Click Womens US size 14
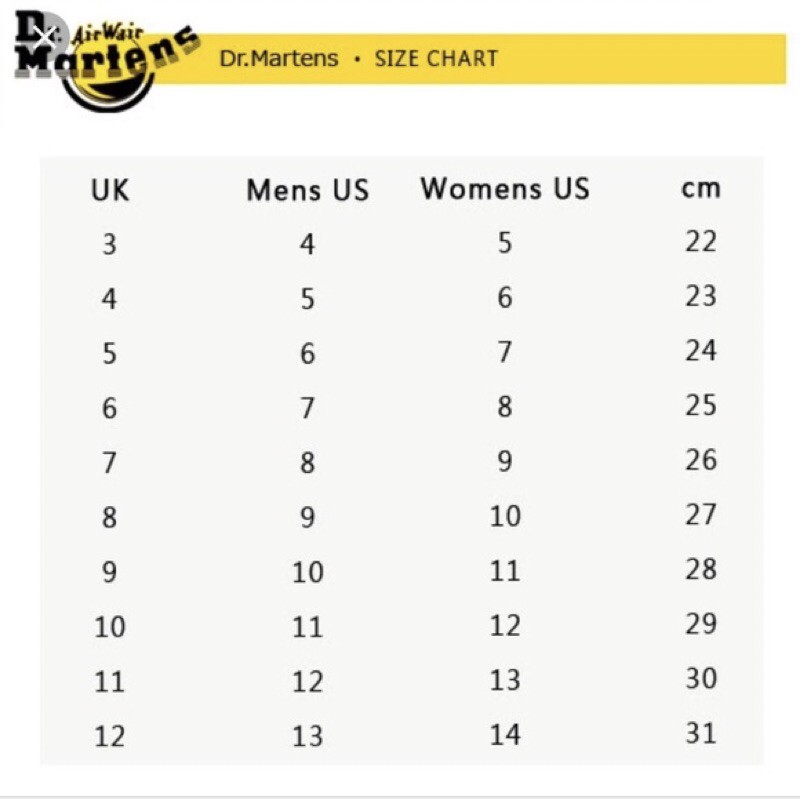The width and height of the screenshot is (800, 800). 505,735
